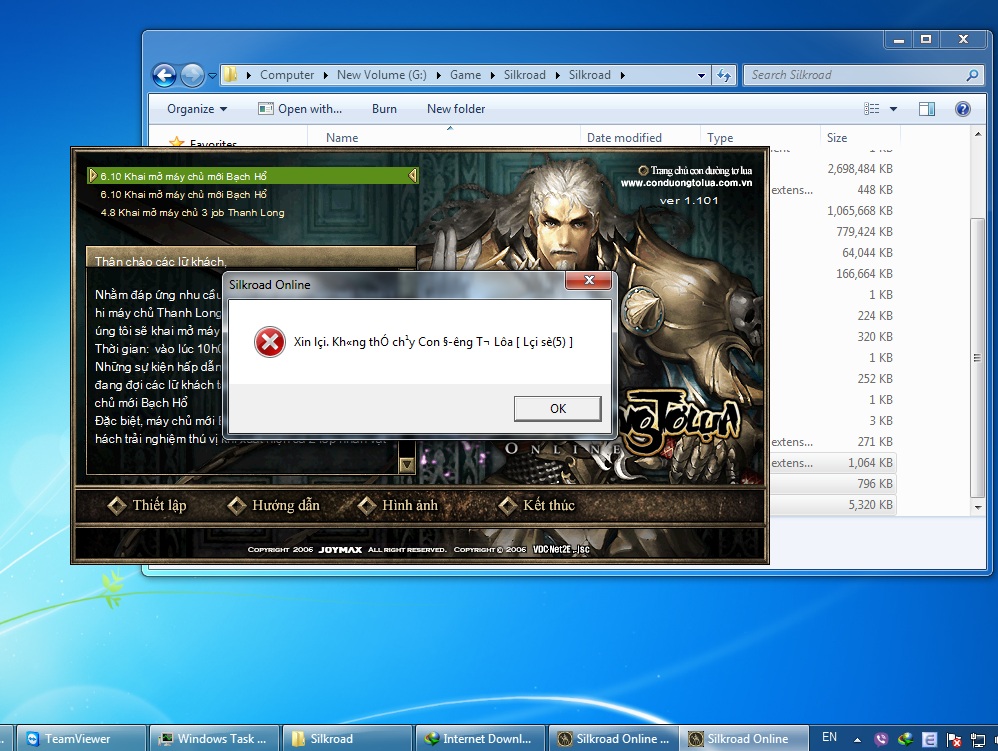The image size is (998, 751).
Task: Show hidden system tray icons
Action: coord(857,739)
